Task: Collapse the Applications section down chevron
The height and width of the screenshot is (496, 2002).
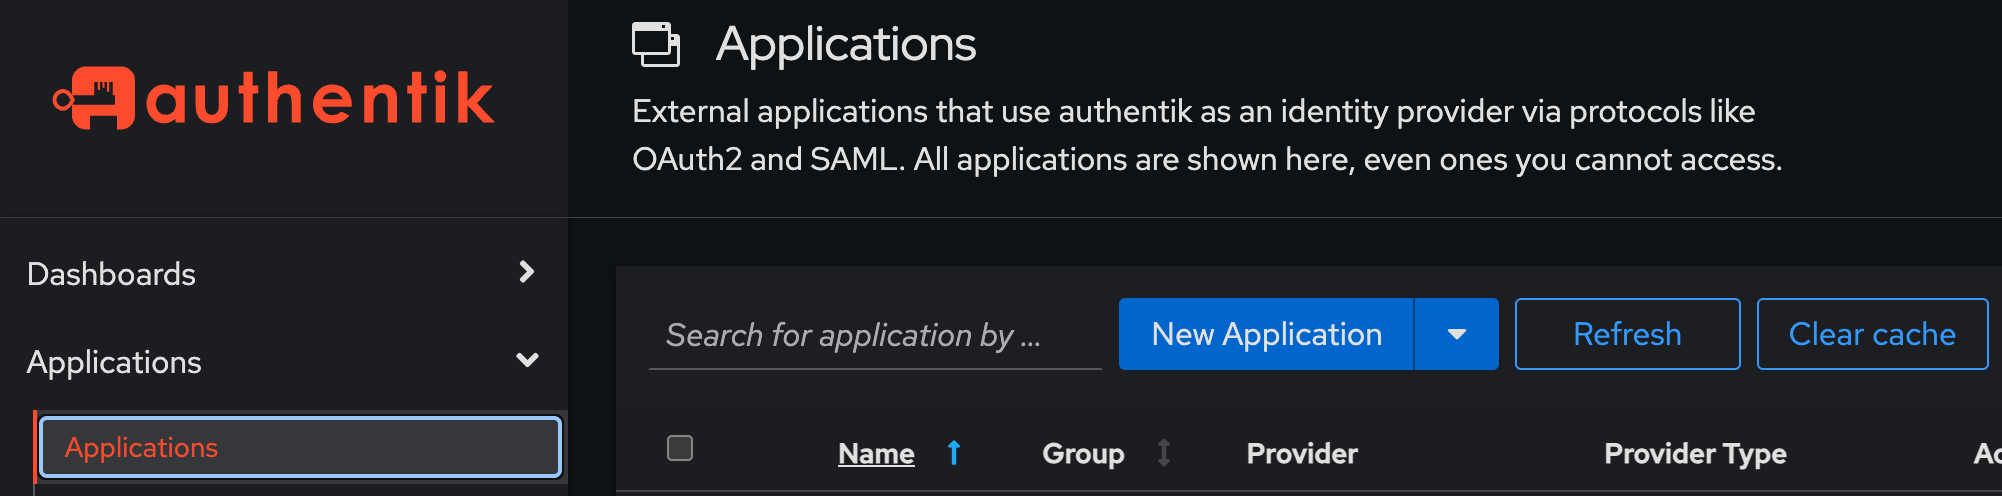Action: click(527, 360)
